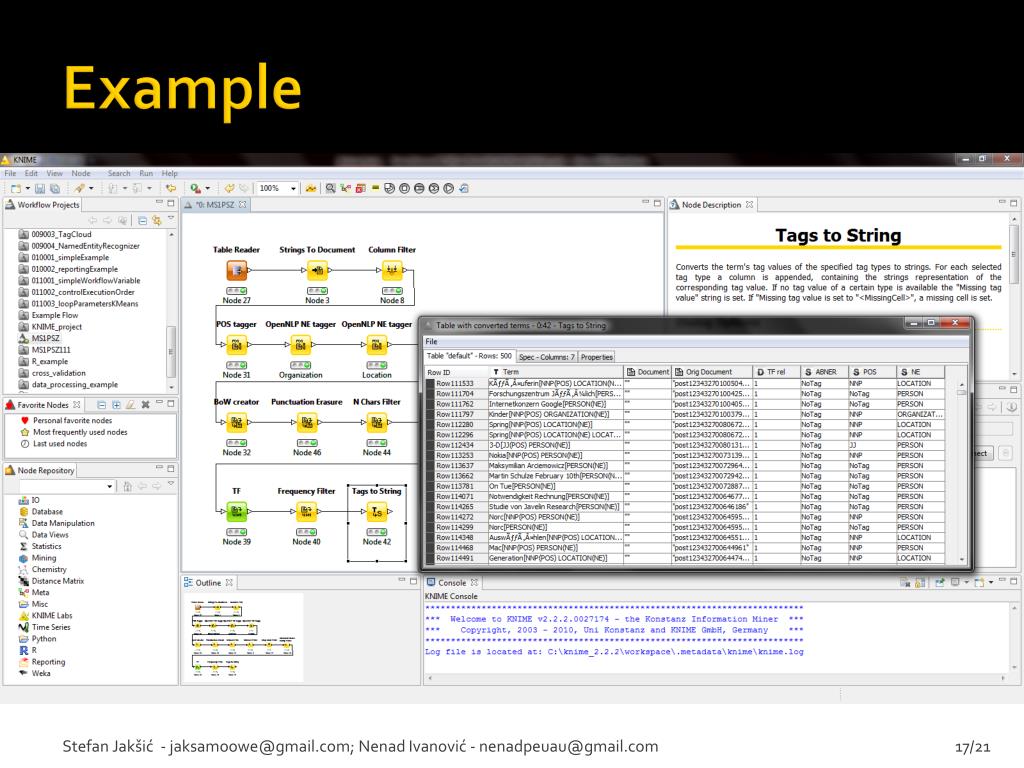The image size is (1024, 768).
Task: Select Data Manipulation in Node Repository
Action: [x=63, y=524]
